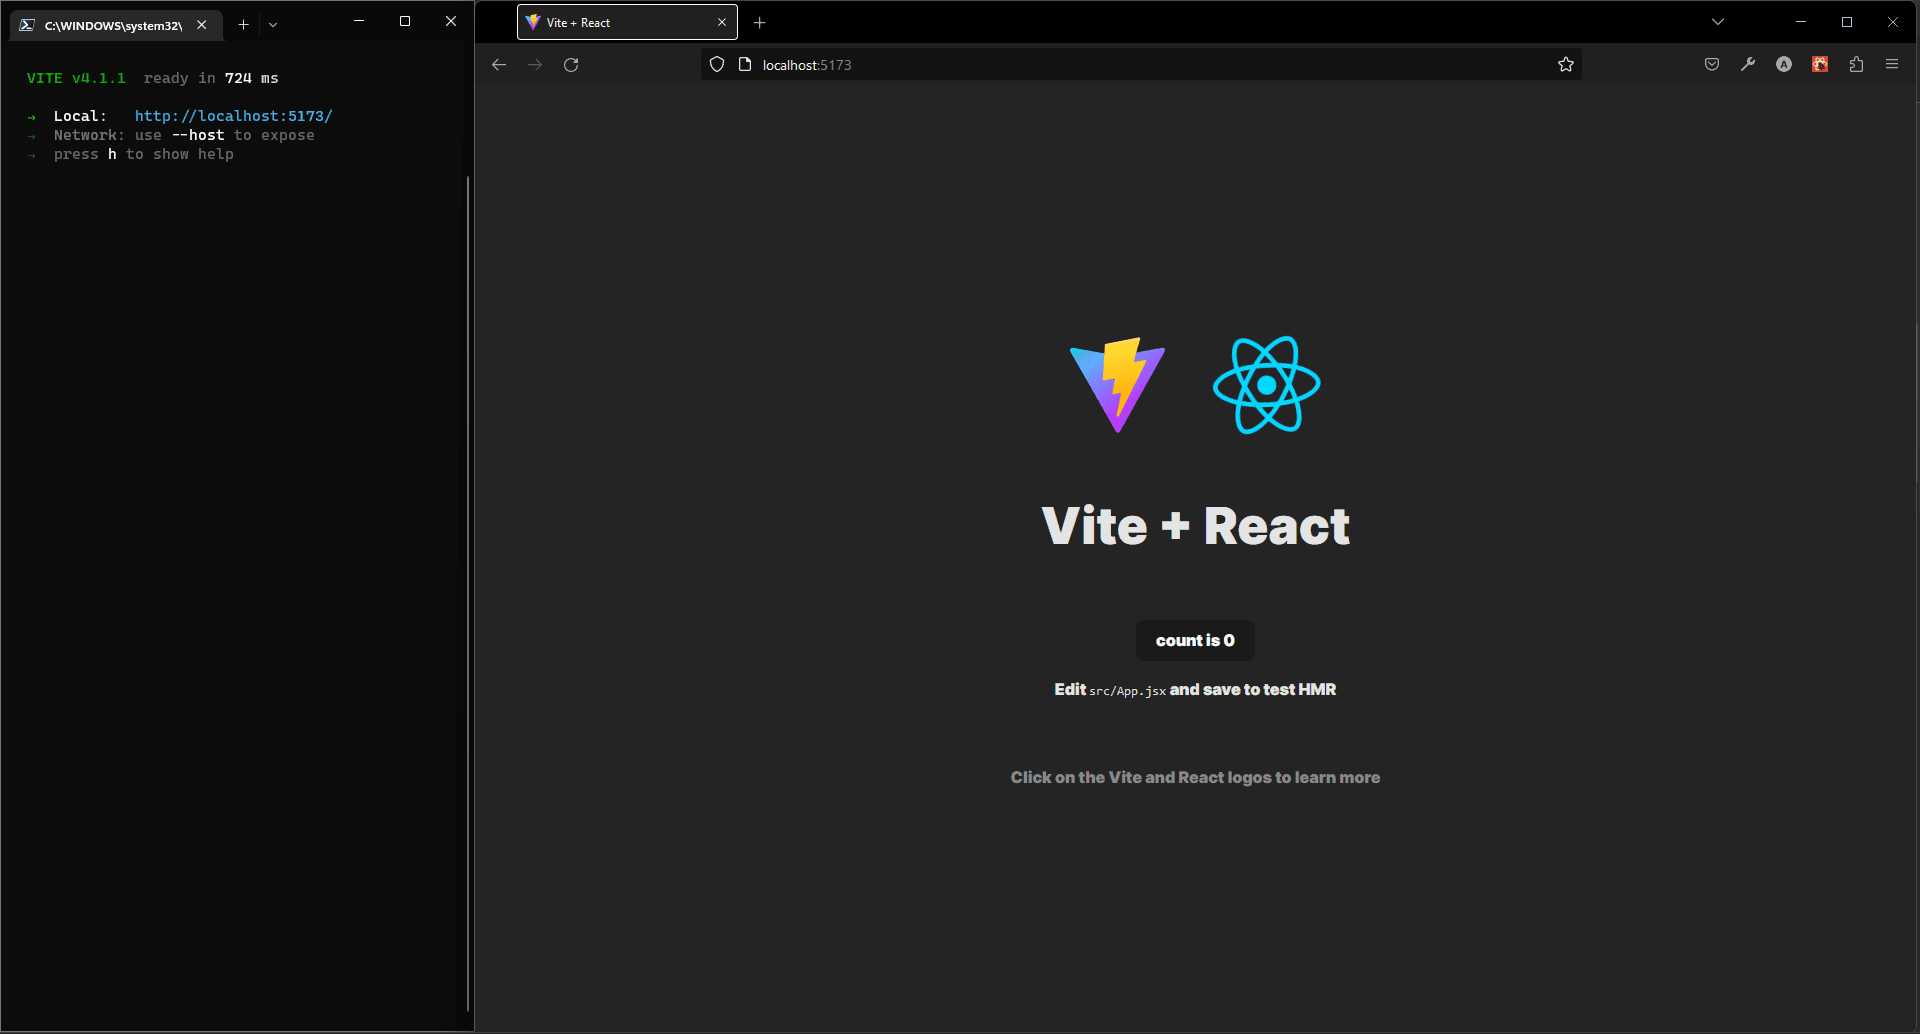Select the terminal C:\WINDOWS\system32 tab
Image resolution: width=1920 pixels, height=1034 pixels.
(x=116, y=25)
